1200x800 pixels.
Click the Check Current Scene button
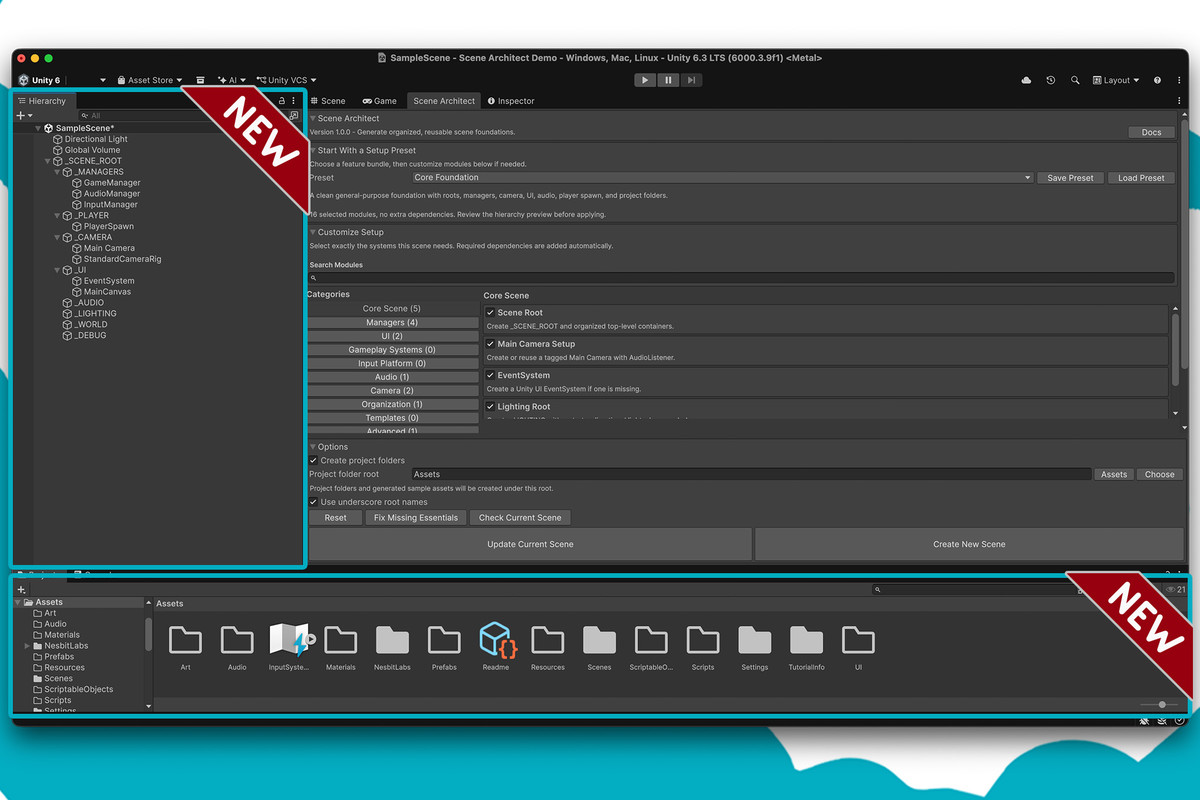point(520,518)
